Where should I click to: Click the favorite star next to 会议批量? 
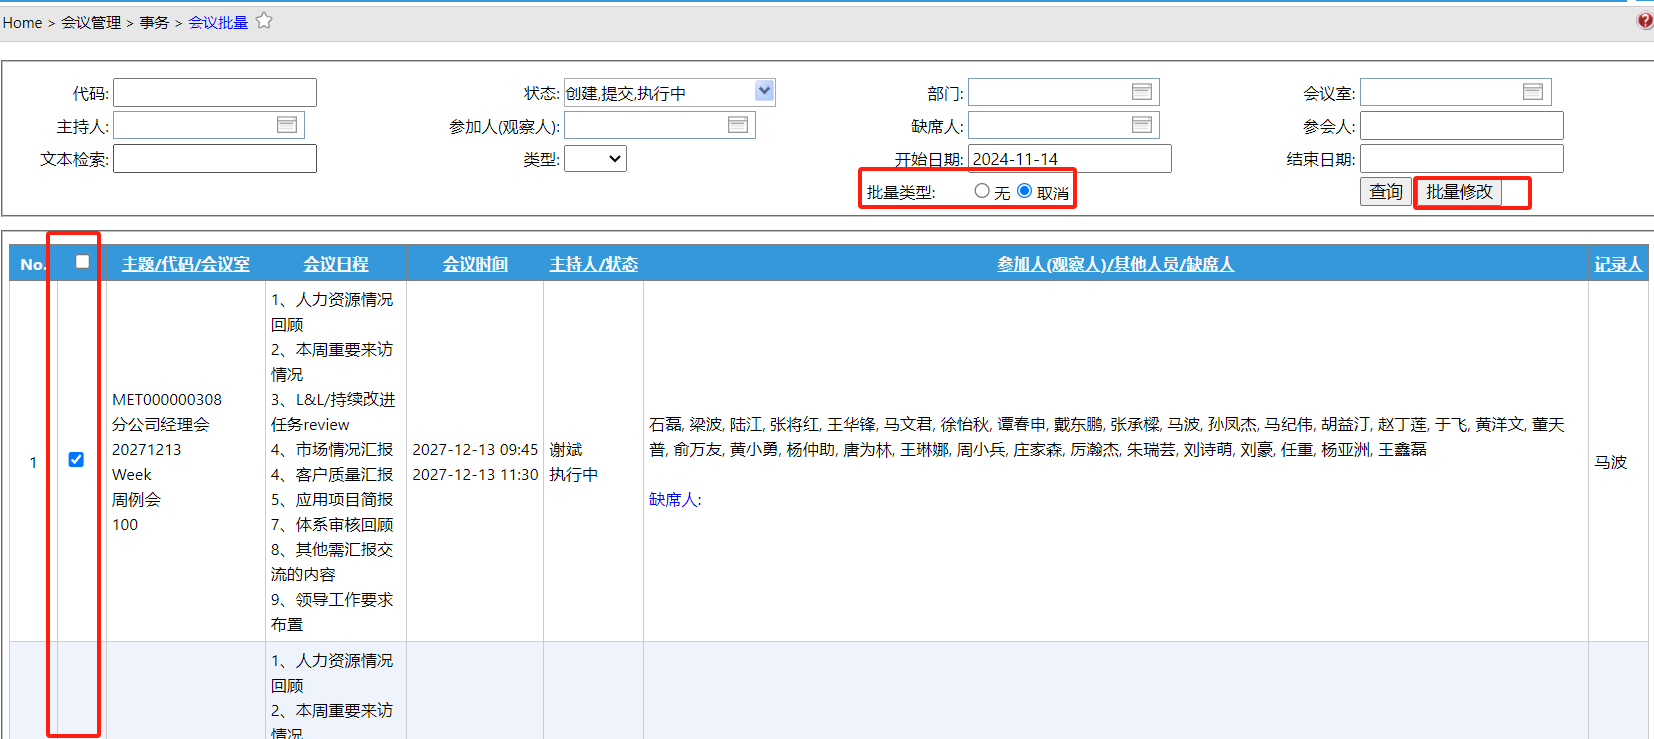[264, 20]
